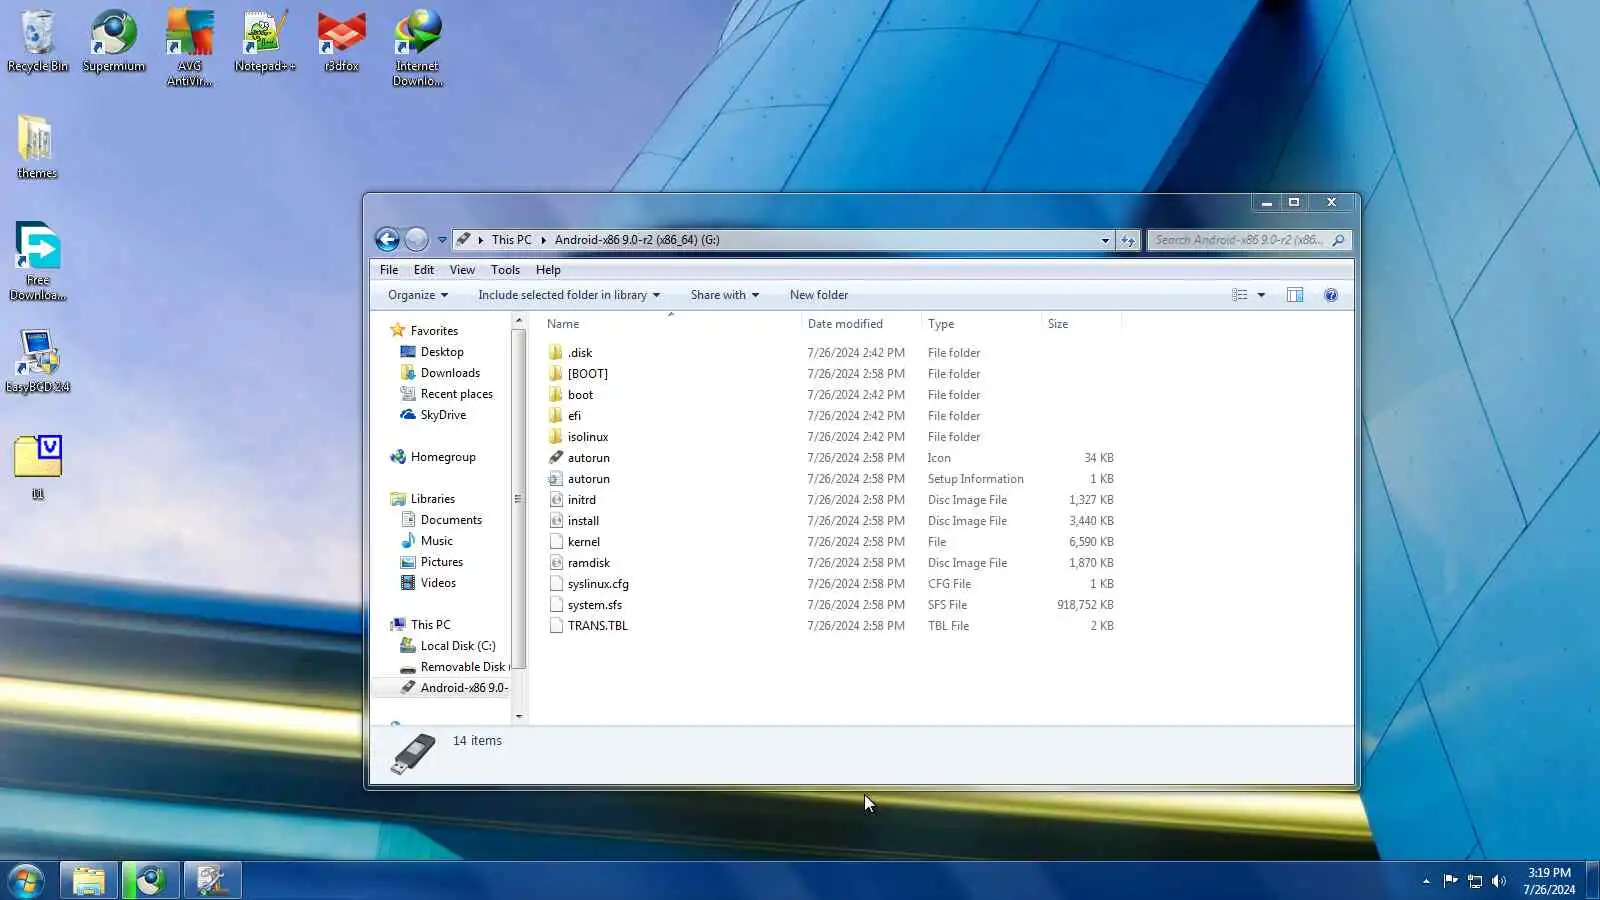Image resolution: width=1600 pixels, height=900 pixels.
Task: Open Include selected folder in library dropdown
Action: (569, 295)
